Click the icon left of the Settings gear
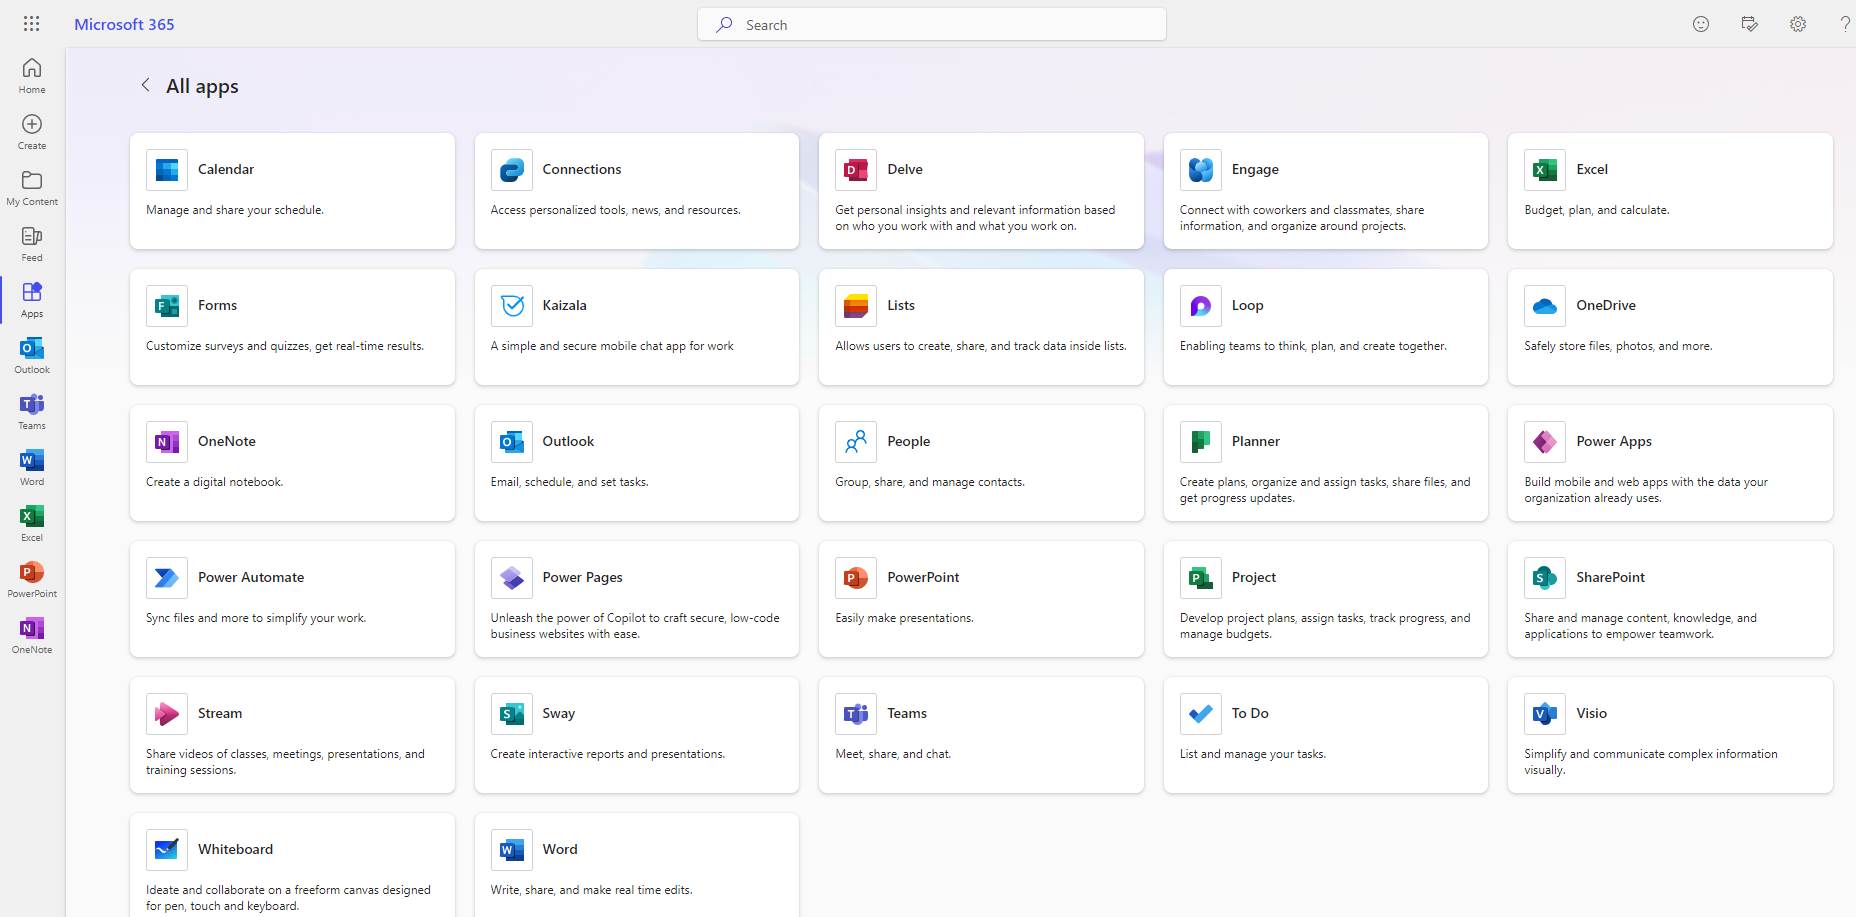The image size is (1856, 917). [1749, 24]
